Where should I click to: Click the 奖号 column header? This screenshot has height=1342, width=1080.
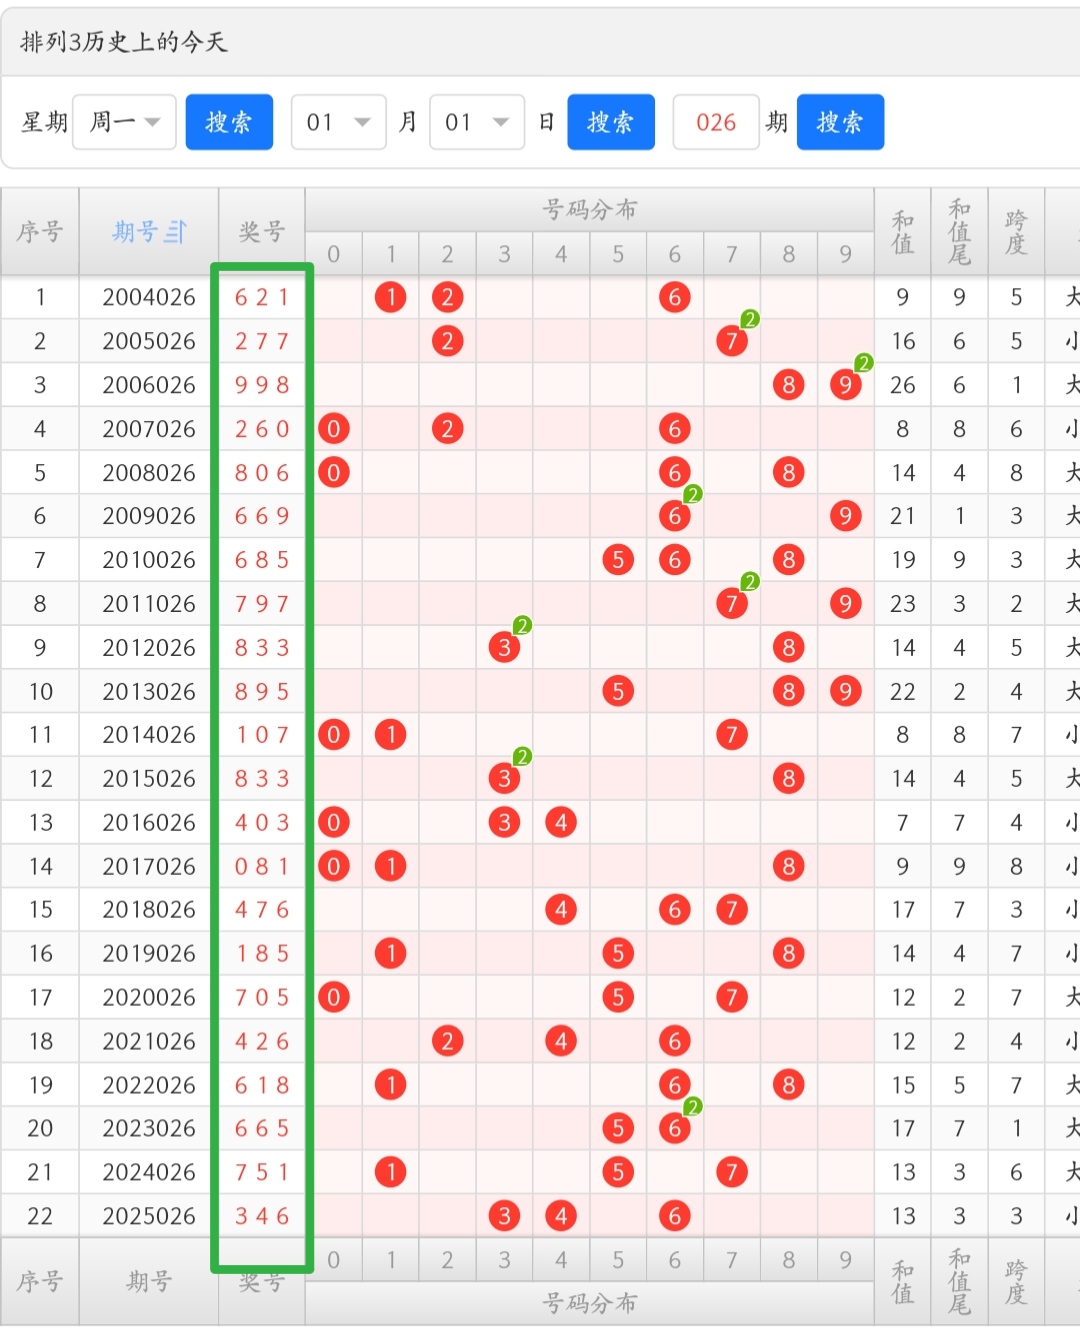pos(262,231)
